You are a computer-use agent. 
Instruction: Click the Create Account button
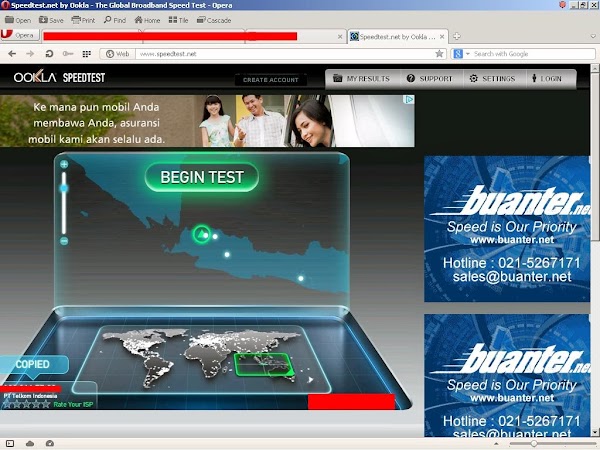pyautogui.click(x=271, y=80)
